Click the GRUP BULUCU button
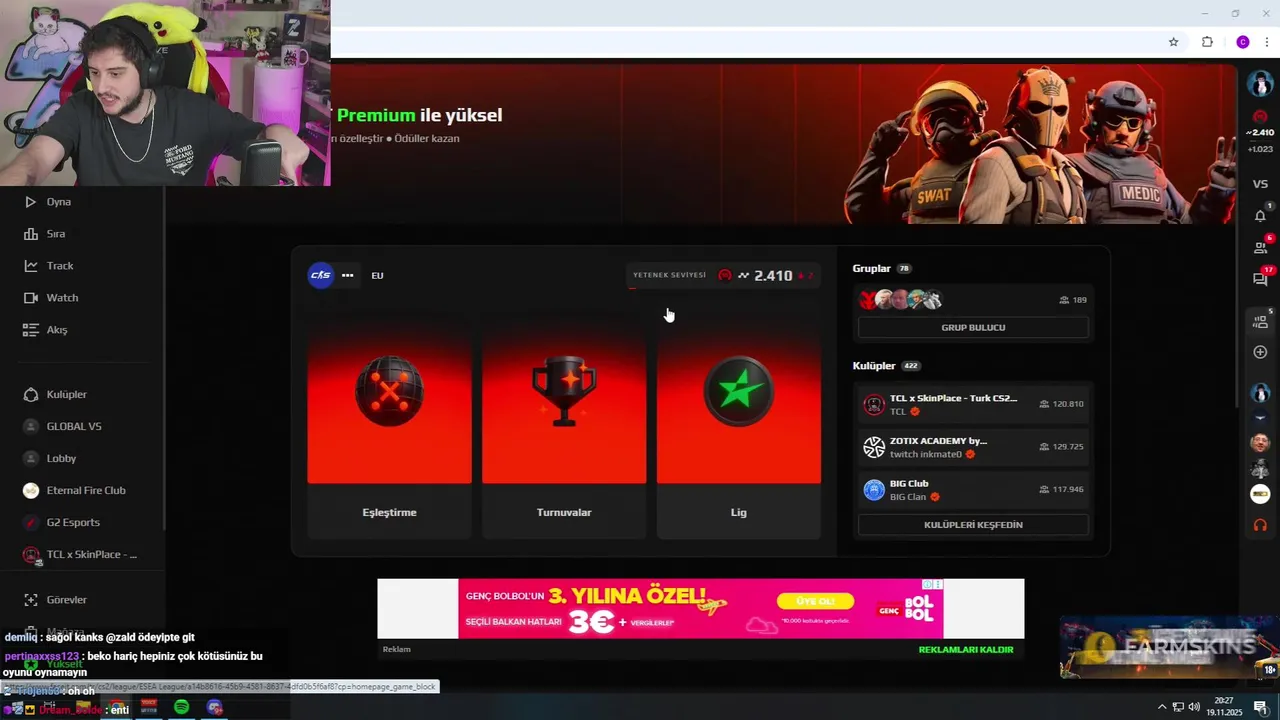1280x720 pixels. 973,327
